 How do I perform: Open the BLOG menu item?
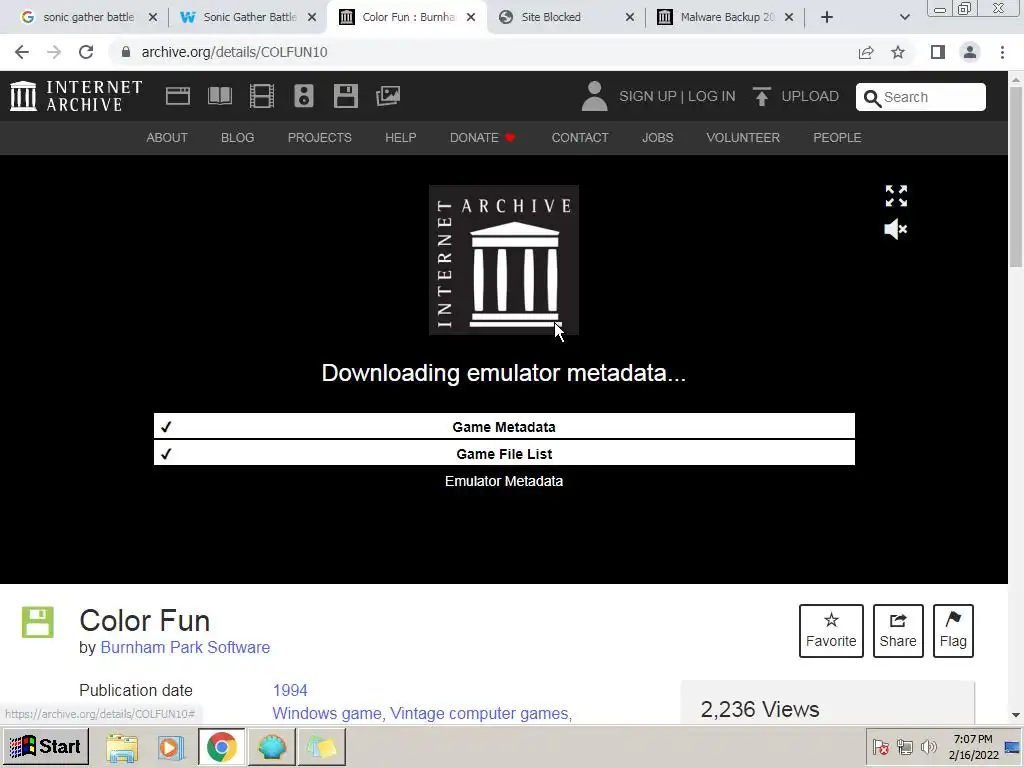[237, 138]
